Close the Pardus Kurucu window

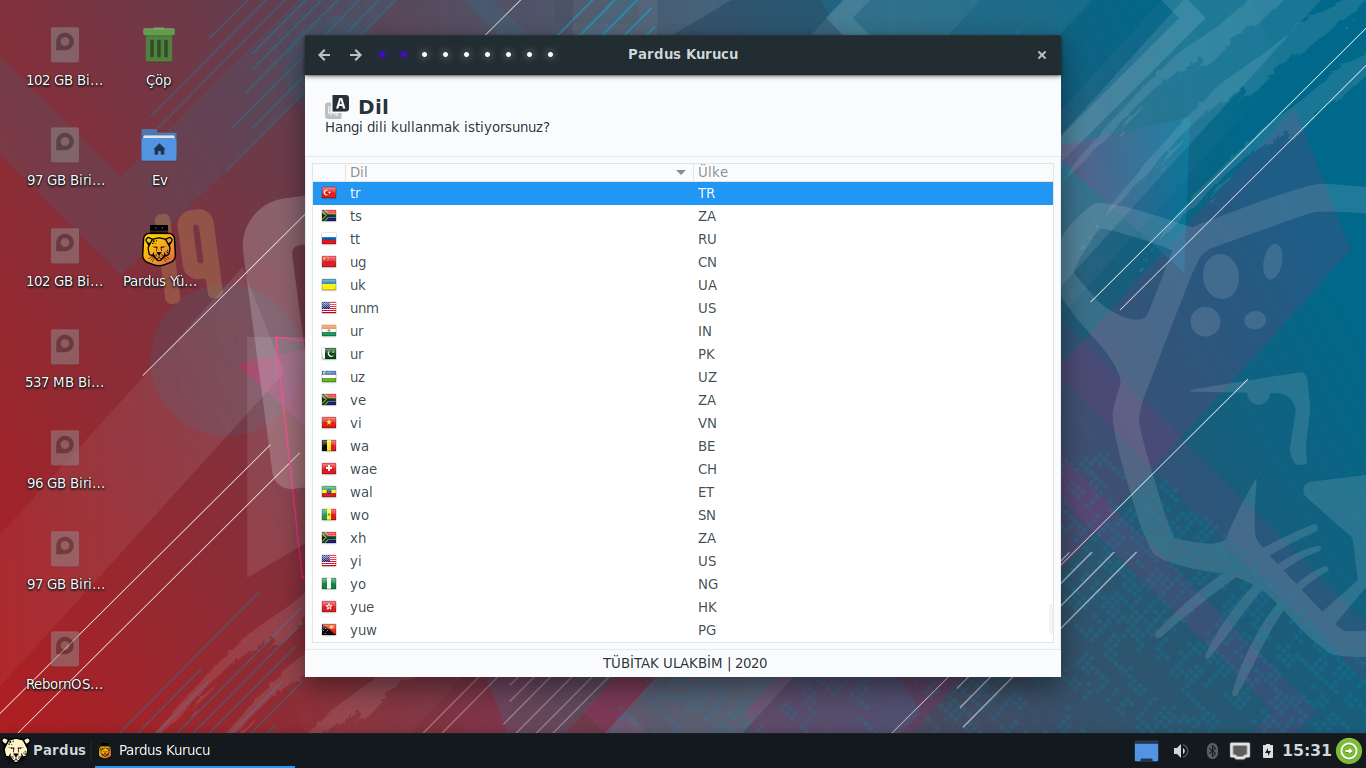tap(1042, 55)
